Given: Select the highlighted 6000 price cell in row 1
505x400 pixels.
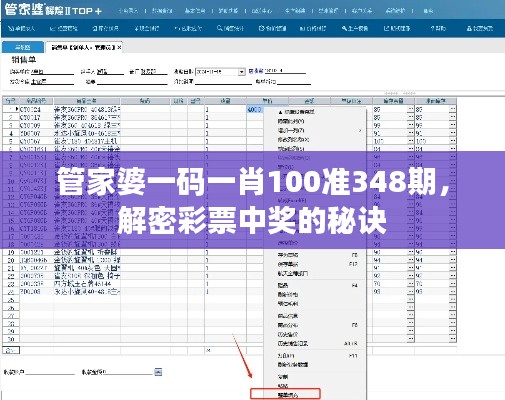Looking at the screenshot, I should 255,109.
